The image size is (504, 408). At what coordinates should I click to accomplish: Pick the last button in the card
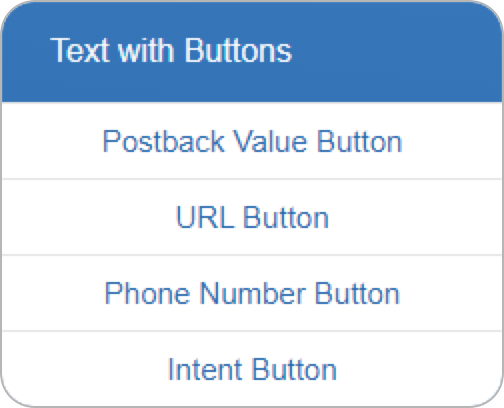pos(252,369)
